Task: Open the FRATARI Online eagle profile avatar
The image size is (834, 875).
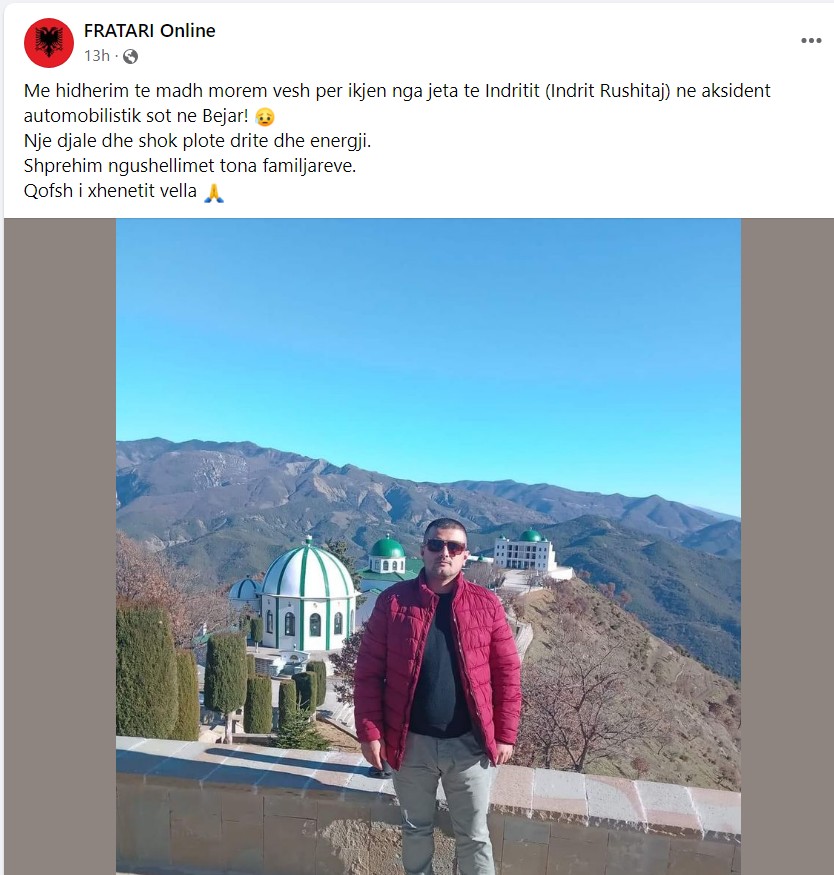Action: click(49, 42)
